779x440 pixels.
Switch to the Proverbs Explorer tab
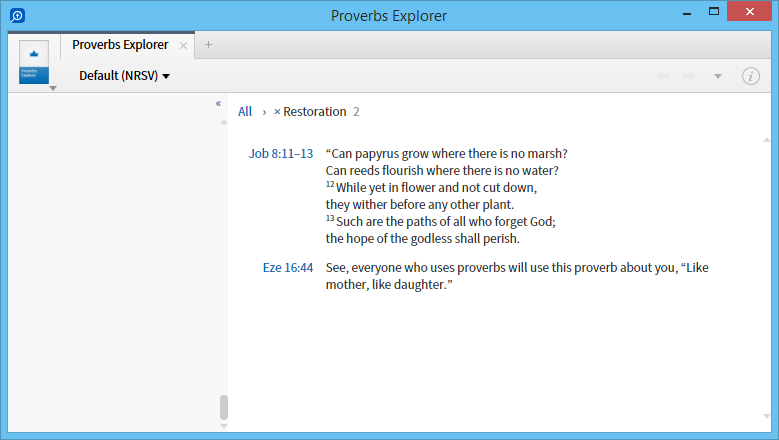(x=120, y=45)
